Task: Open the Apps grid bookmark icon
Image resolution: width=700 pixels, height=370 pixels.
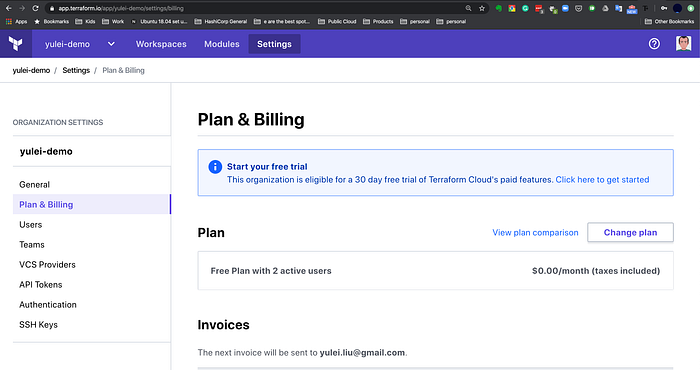Action: point(8,21)
